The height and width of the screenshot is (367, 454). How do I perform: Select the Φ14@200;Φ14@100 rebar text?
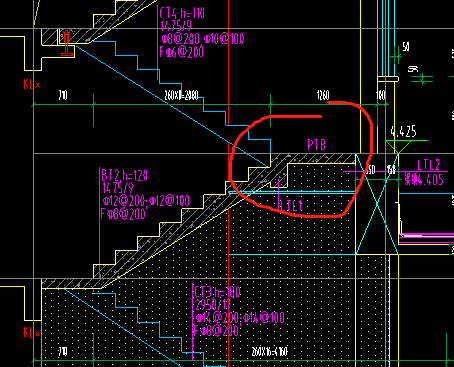coord(240,317)
